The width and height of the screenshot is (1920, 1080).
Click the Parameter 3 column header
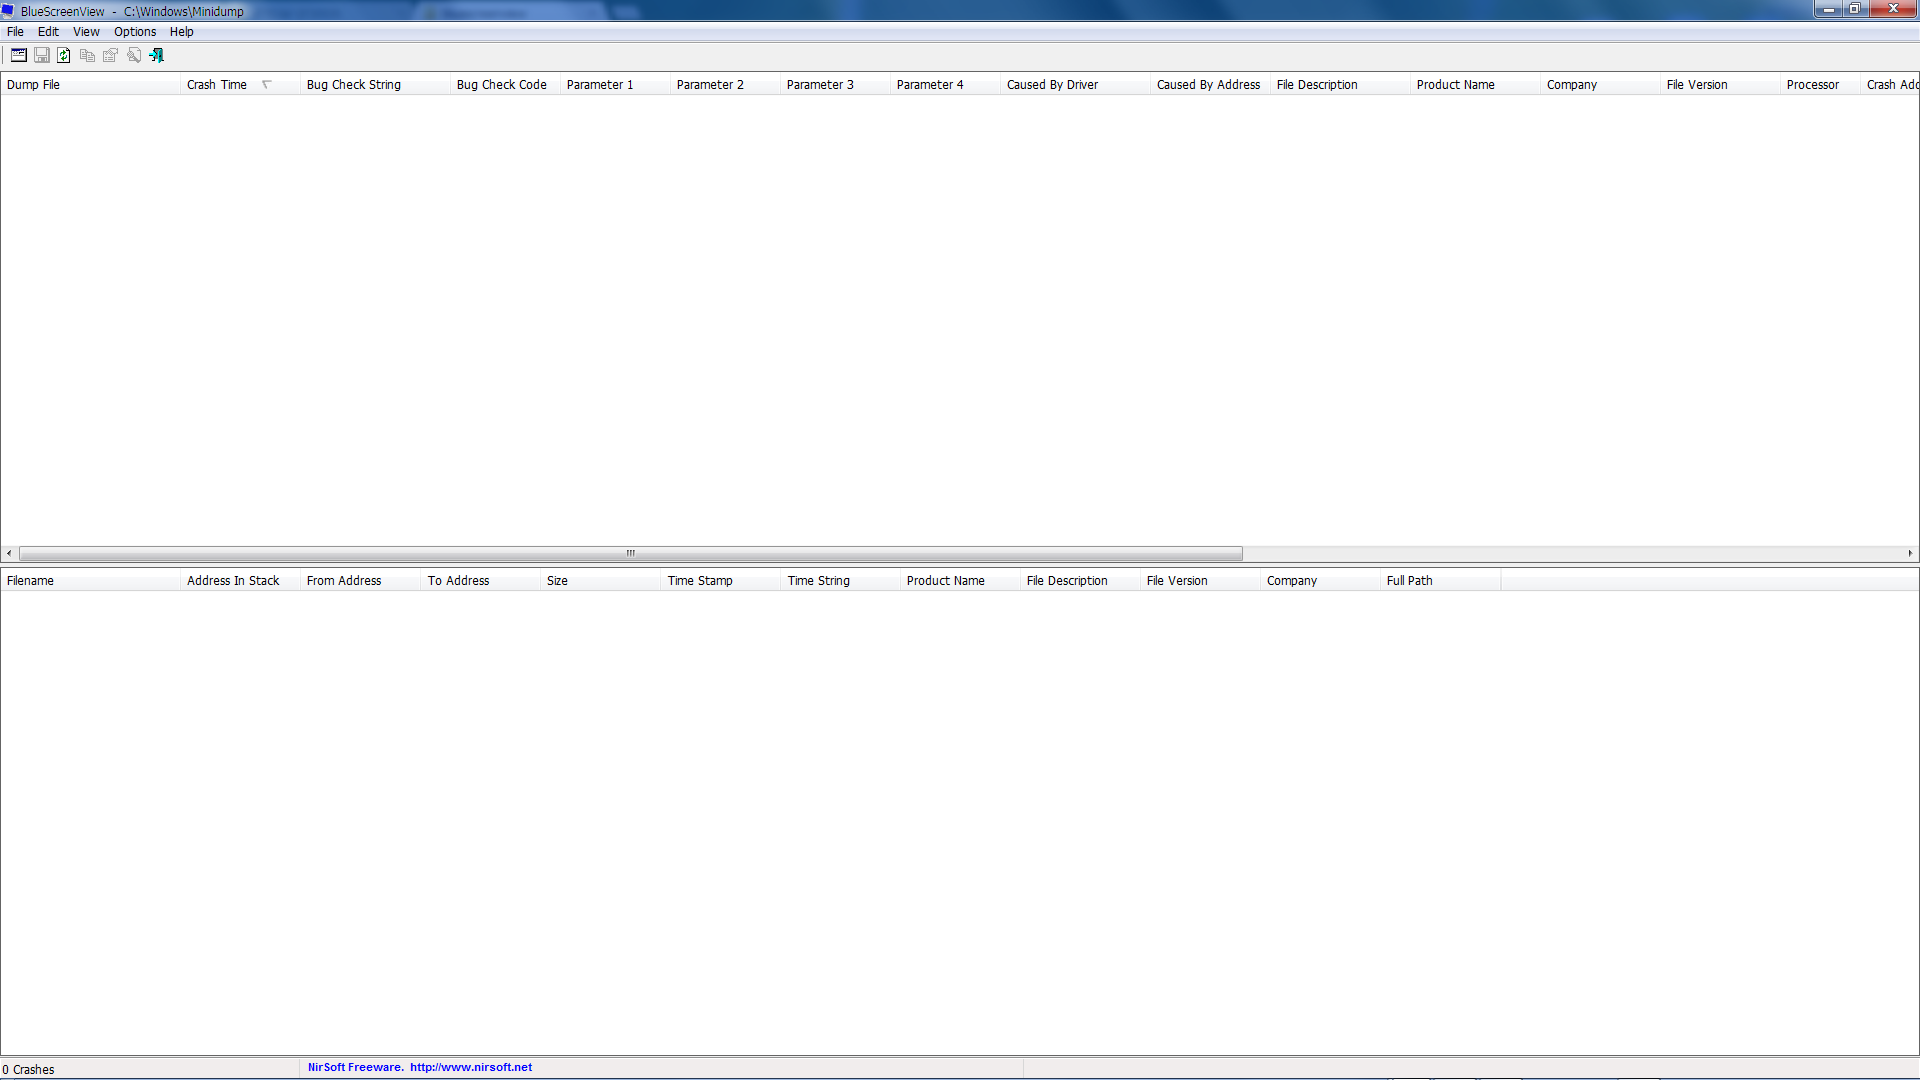coord(835,85)
